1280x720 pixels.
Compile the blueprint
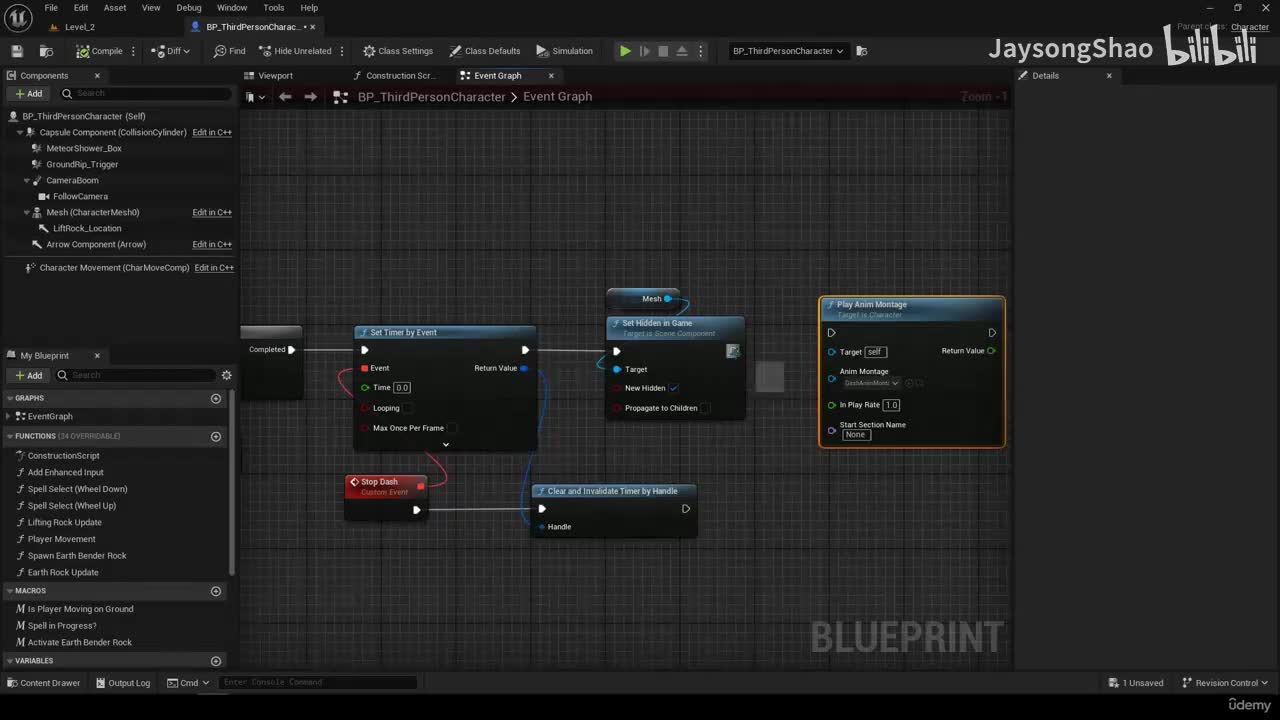tap(99, 51)
